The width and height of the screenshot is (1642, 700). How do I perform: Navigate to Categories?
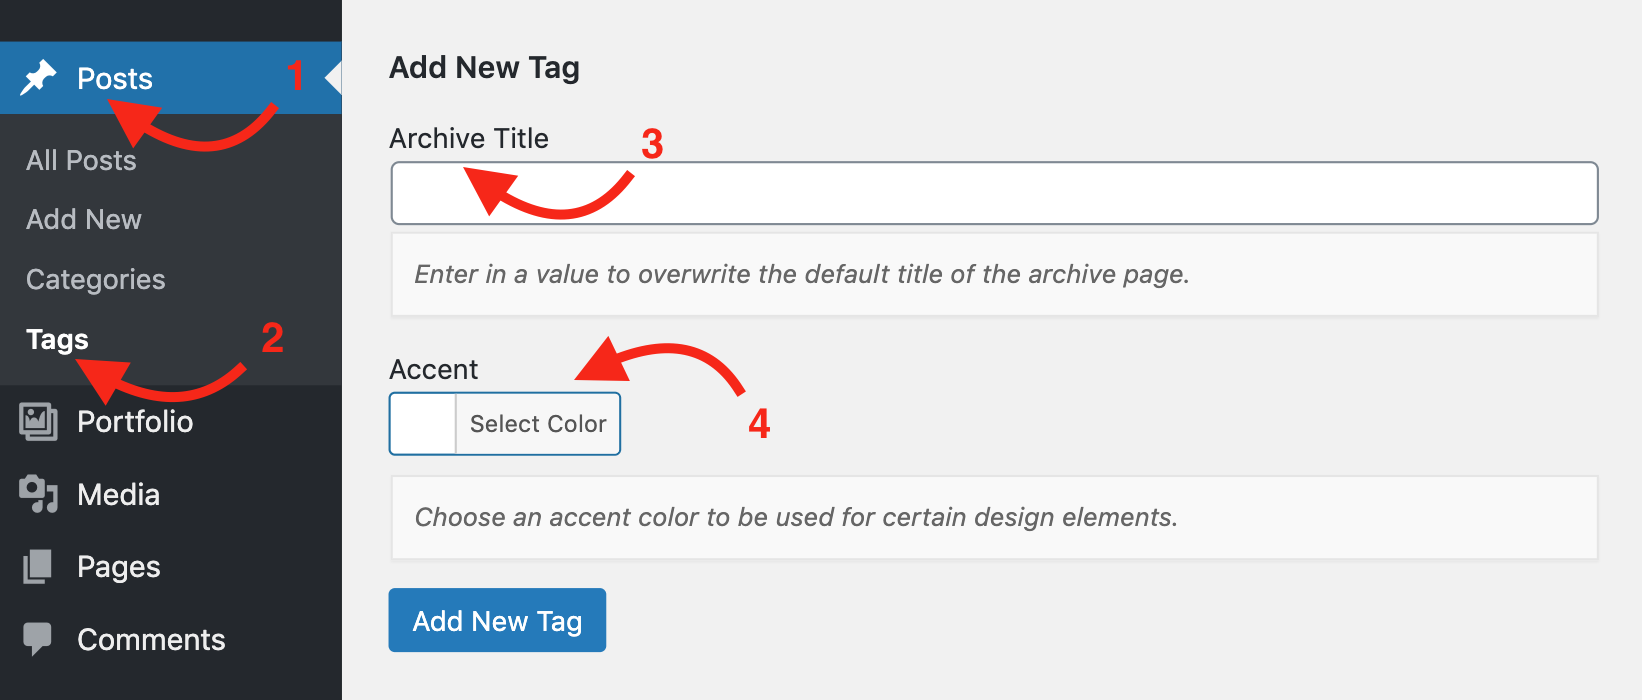pos(95,279)
